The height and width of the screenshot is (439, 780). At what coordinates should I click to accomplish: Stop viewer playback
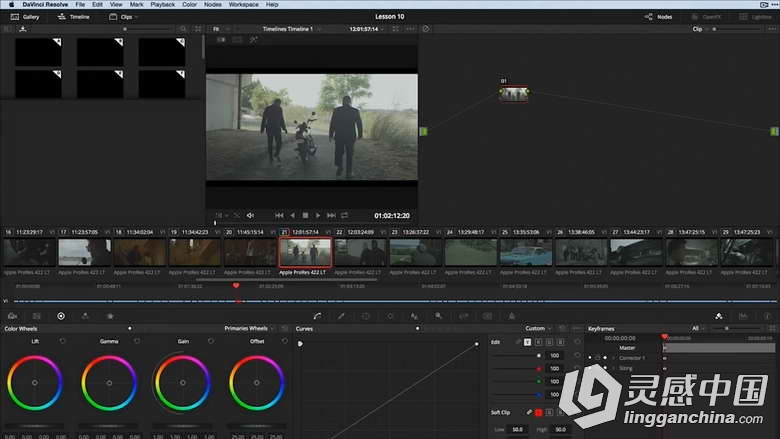pos(305,215)
